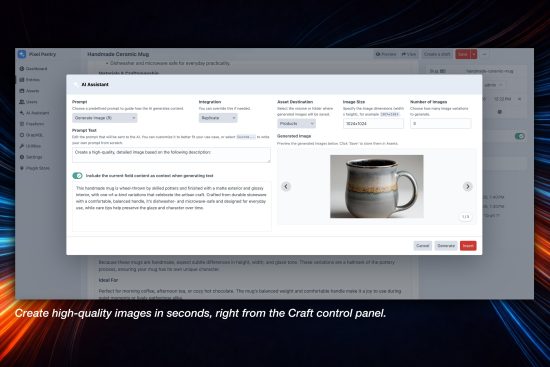Click the mug description context text box
Viewport: 550px width, 367px height.
pyautogui.click(x=172, y=206)
